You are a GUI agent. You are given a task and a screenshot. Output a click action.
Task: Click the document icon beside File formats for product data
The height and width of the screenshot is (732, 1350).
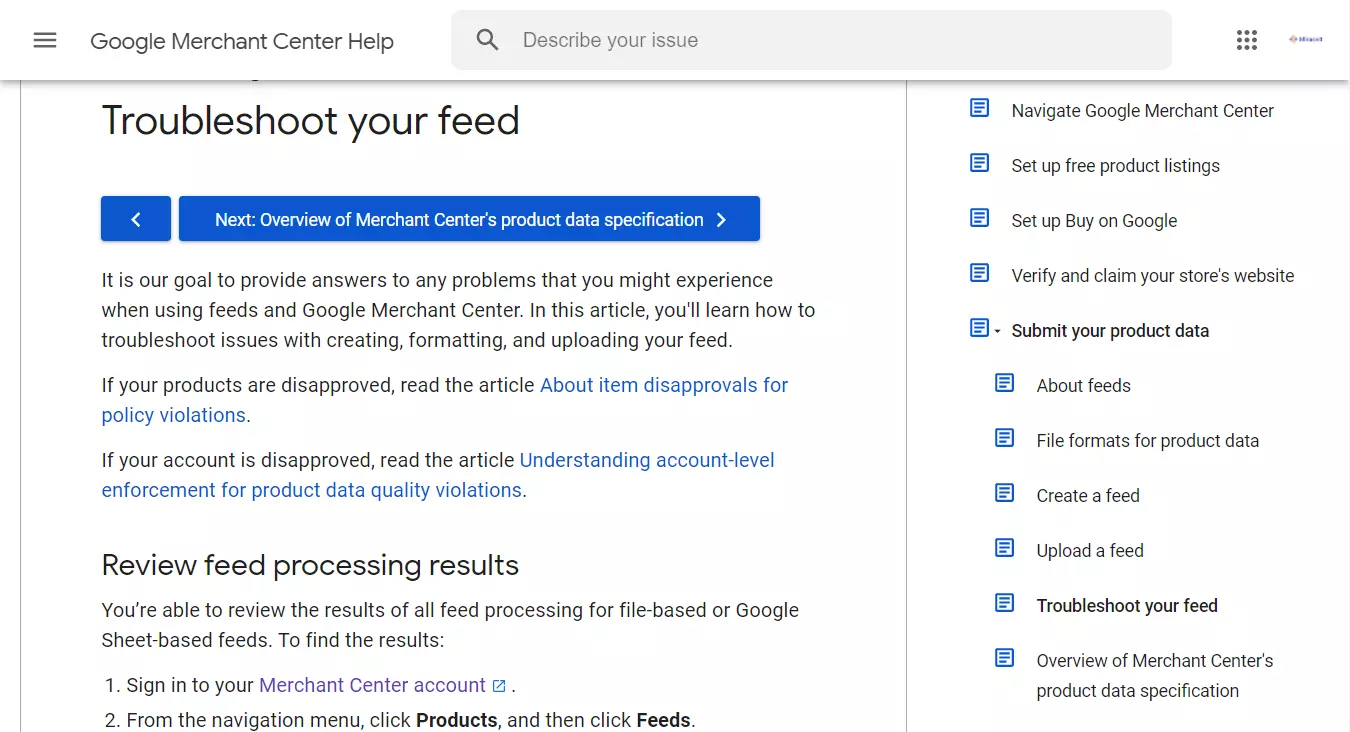[1005, 438]
